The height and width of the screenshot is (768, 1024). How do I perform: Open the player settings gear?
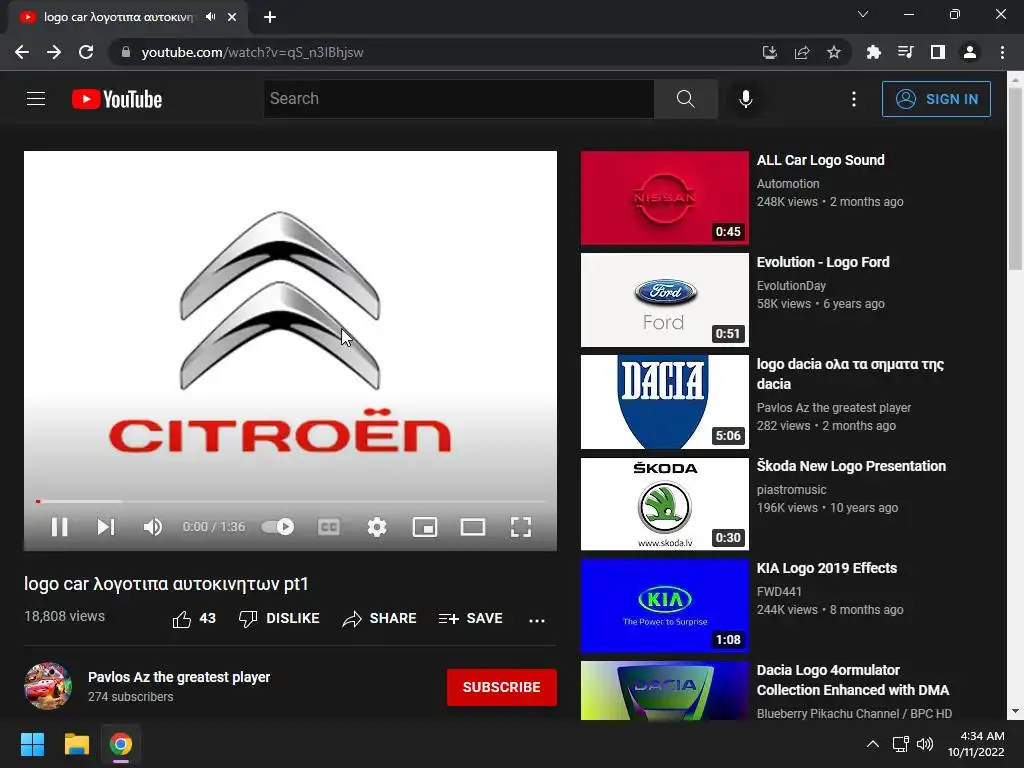[x=377, y=526]
